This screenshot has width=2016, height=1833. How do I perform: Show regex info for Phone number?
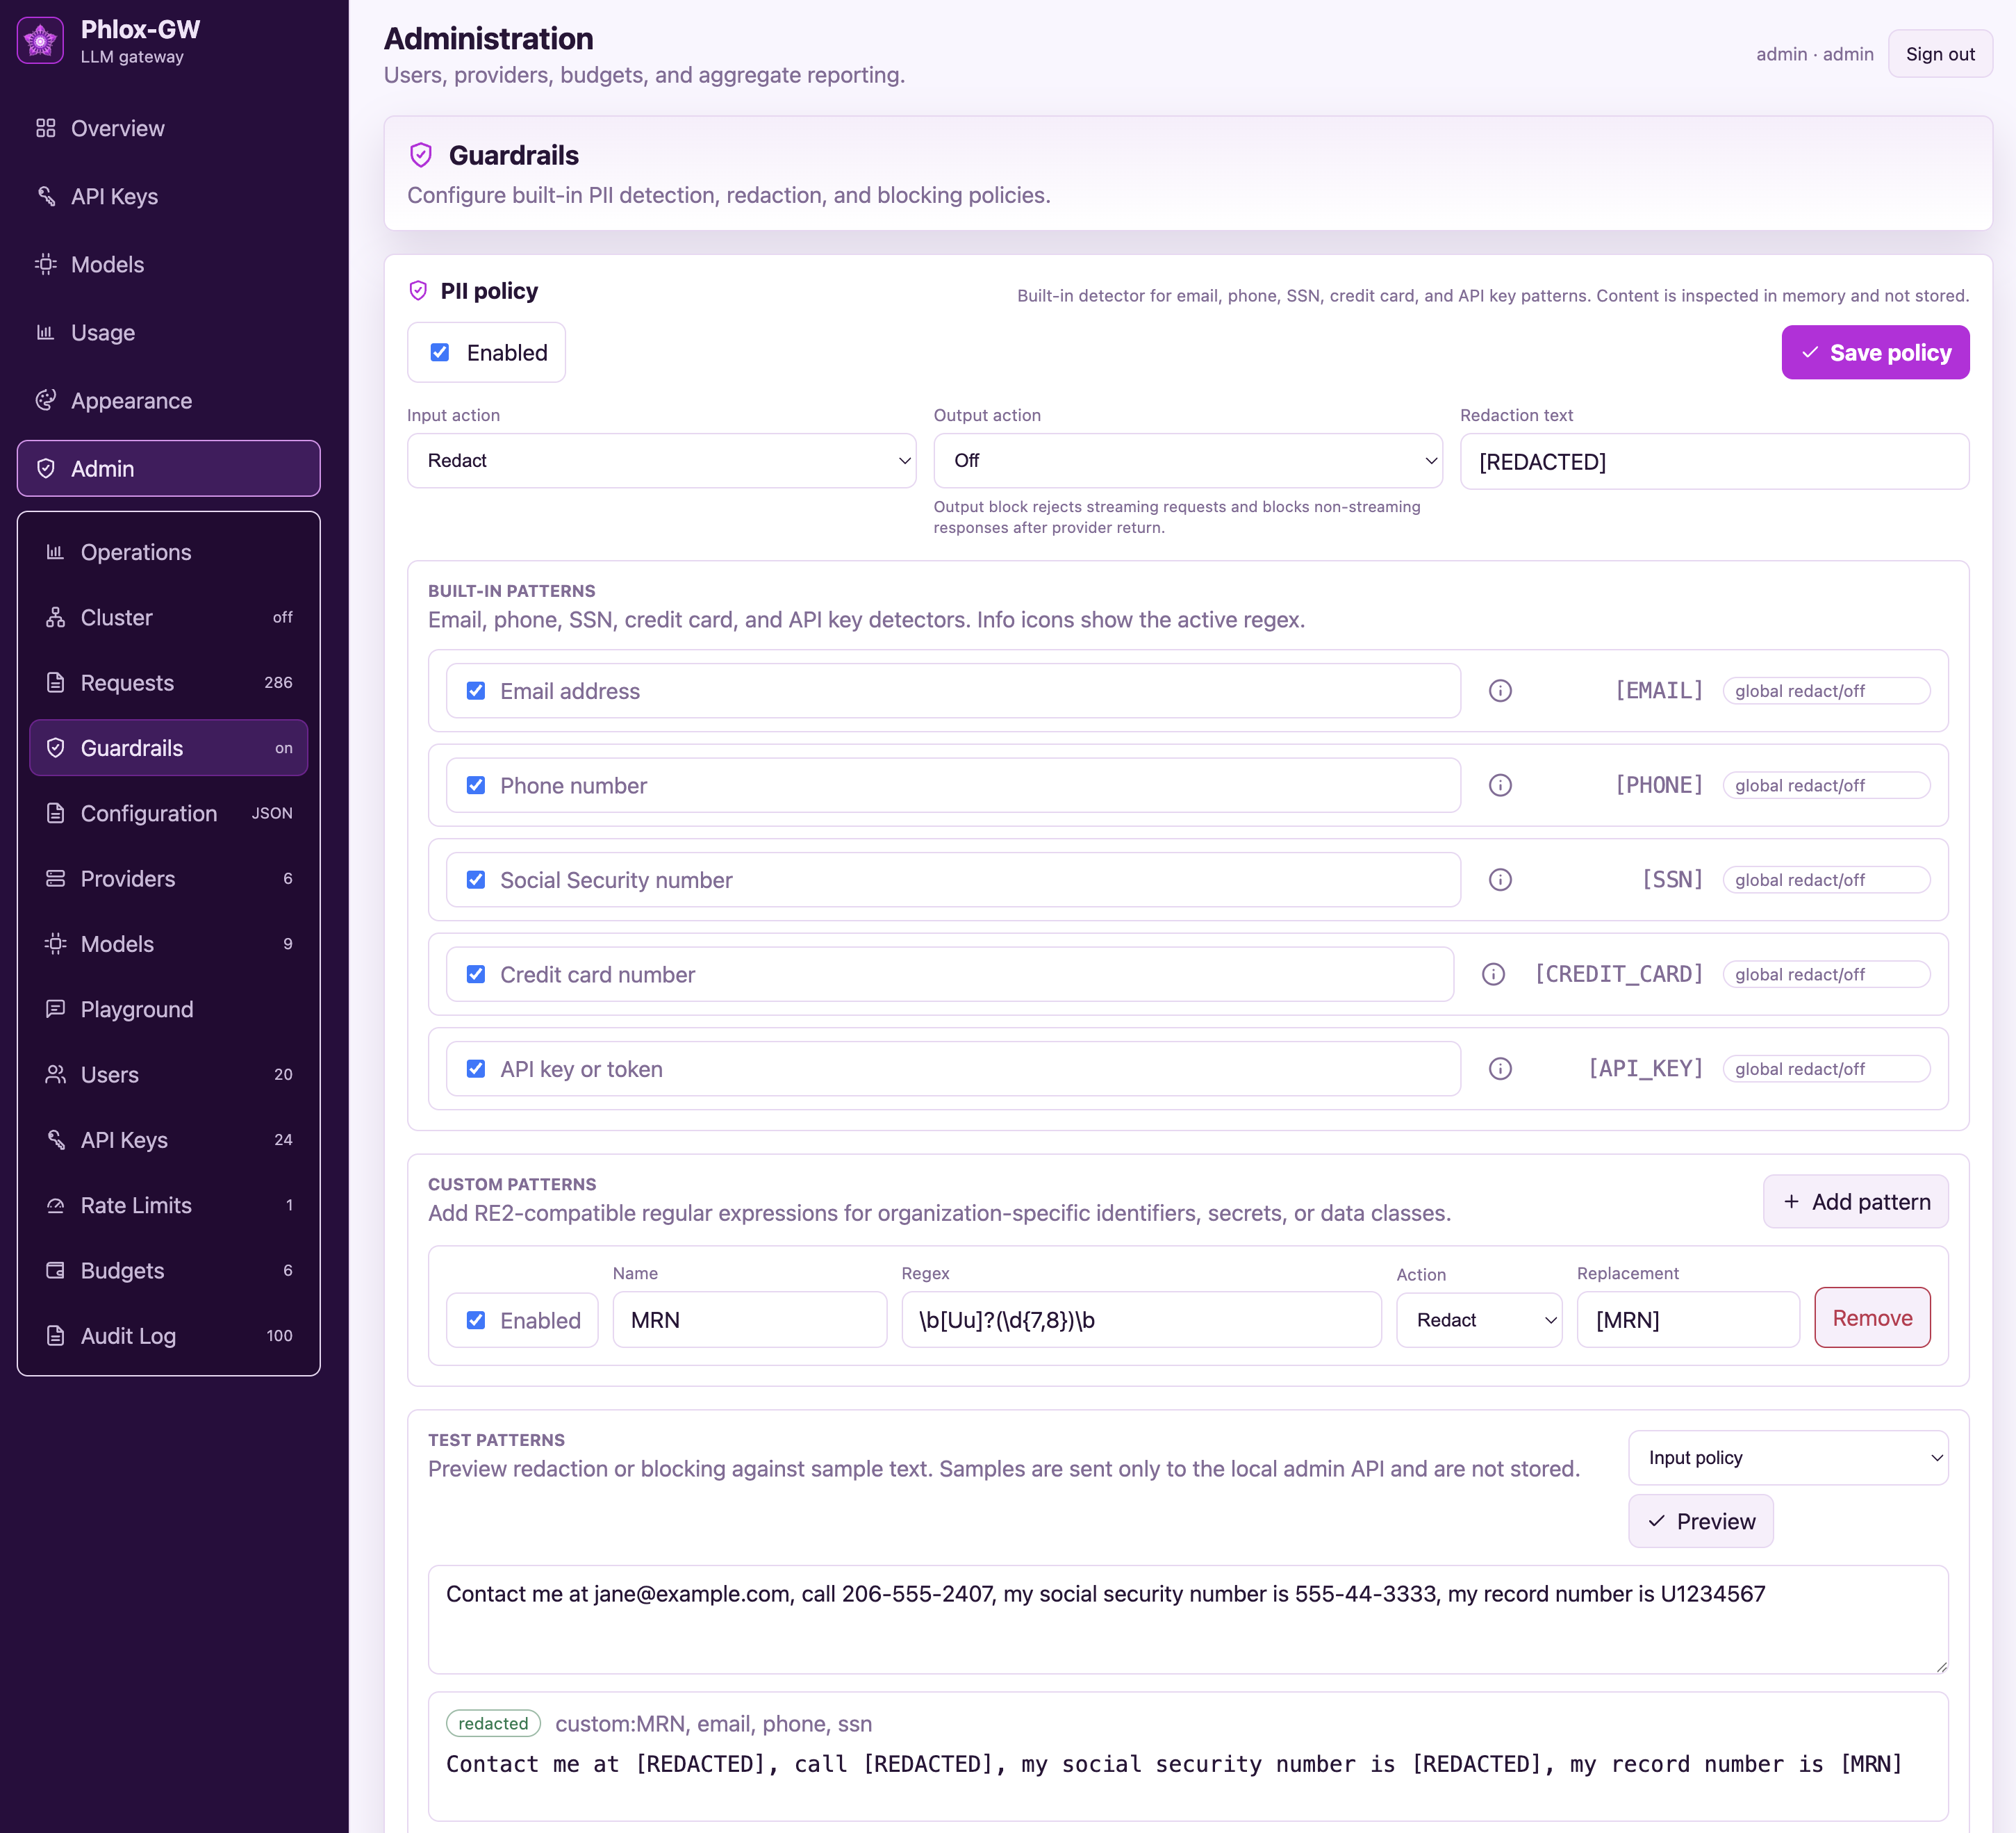(x=1500, y=785)
